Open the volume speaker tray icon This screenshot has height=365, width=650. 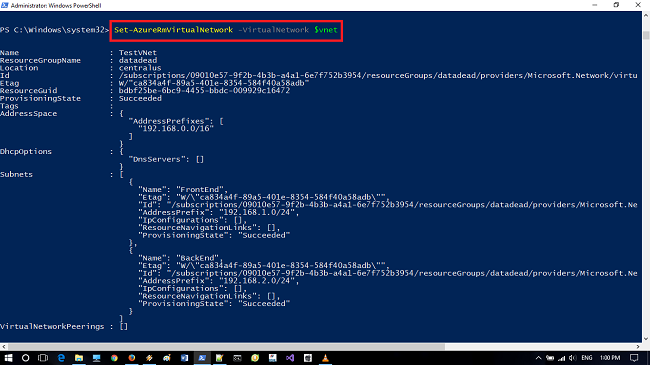[572, 358]
